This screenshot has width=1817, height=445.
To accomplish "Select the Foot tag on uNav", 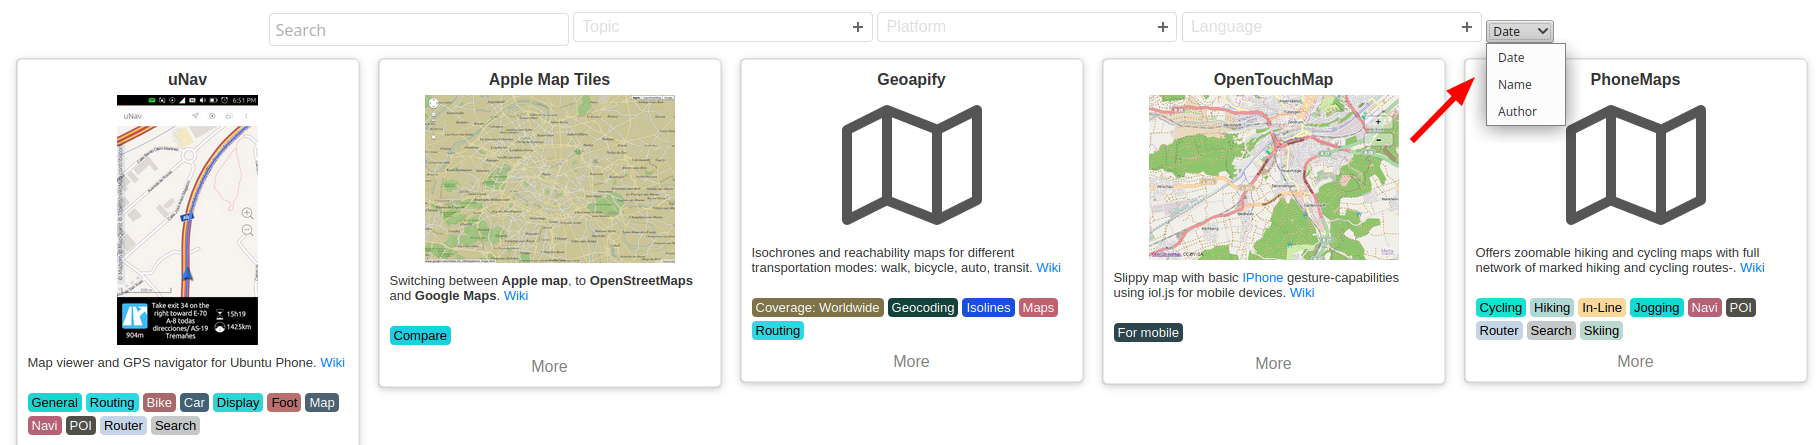I will tap(284, 403).
